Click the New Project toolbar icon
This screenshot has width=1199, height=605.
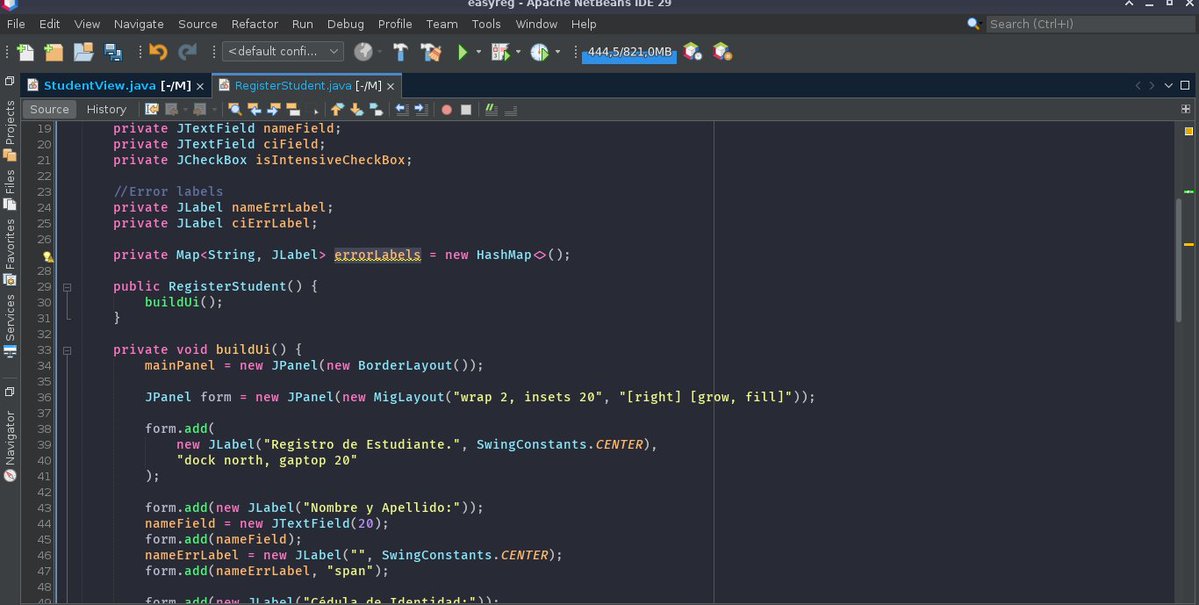(x=54, y=52)
